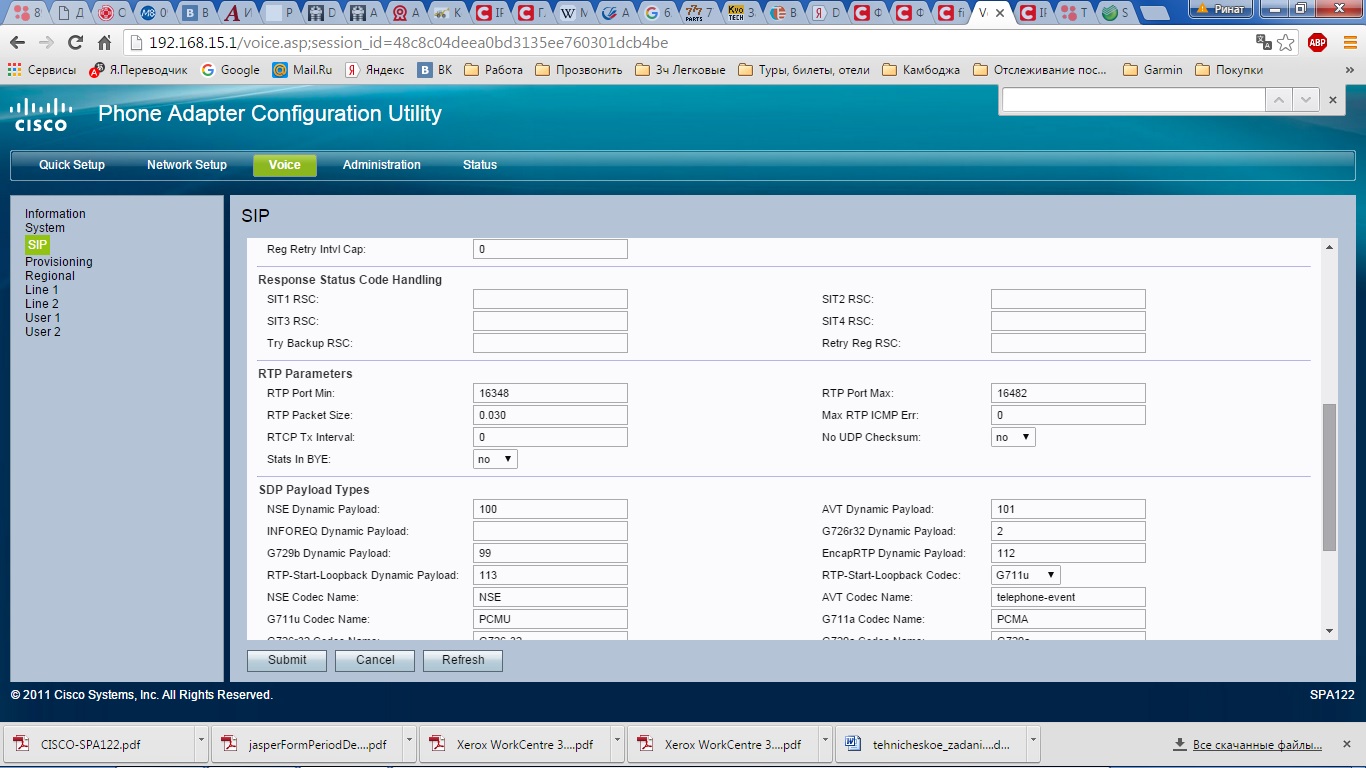Screen dimensions: 1366x768
Task: Go back with browser back arrow
Action: click(x=18, y=43)
